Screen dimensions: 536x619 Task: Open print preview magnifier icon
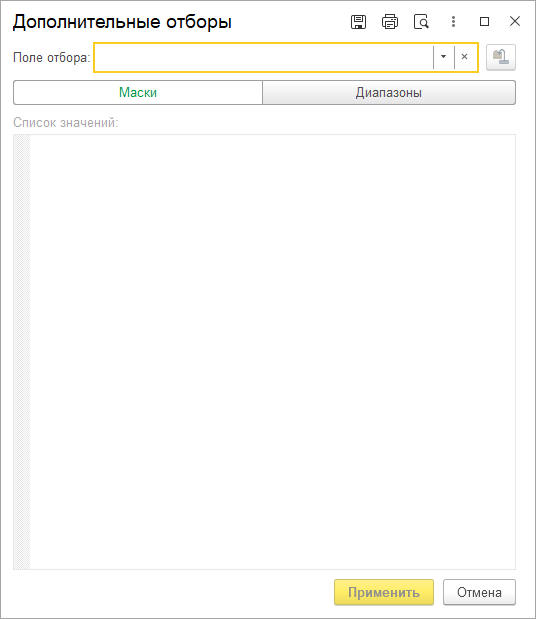point(421,22)
